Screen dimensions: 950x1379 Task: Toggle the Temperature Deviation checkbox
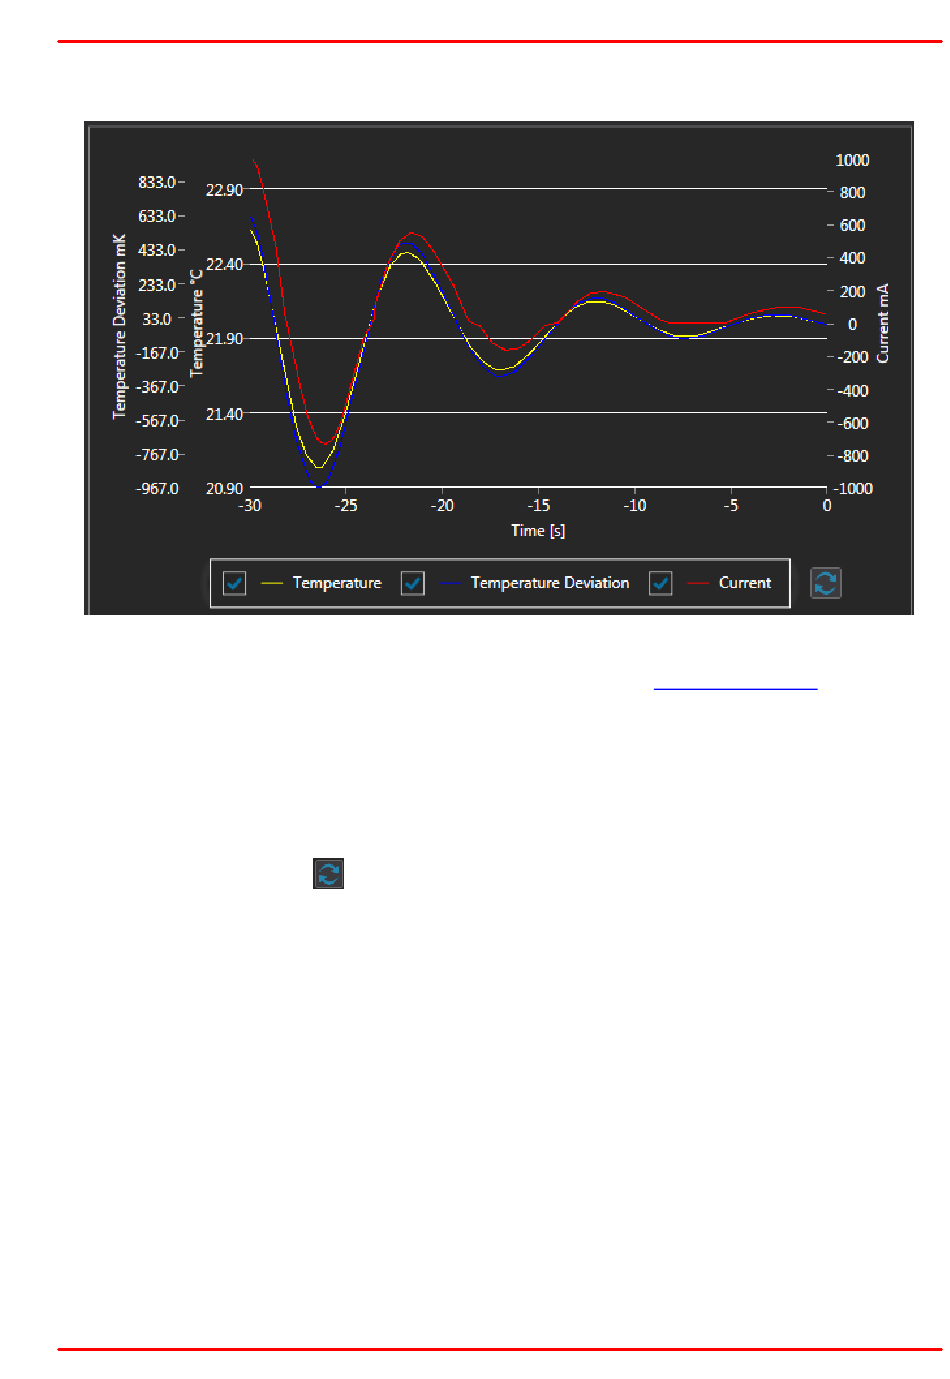point(412,583)
